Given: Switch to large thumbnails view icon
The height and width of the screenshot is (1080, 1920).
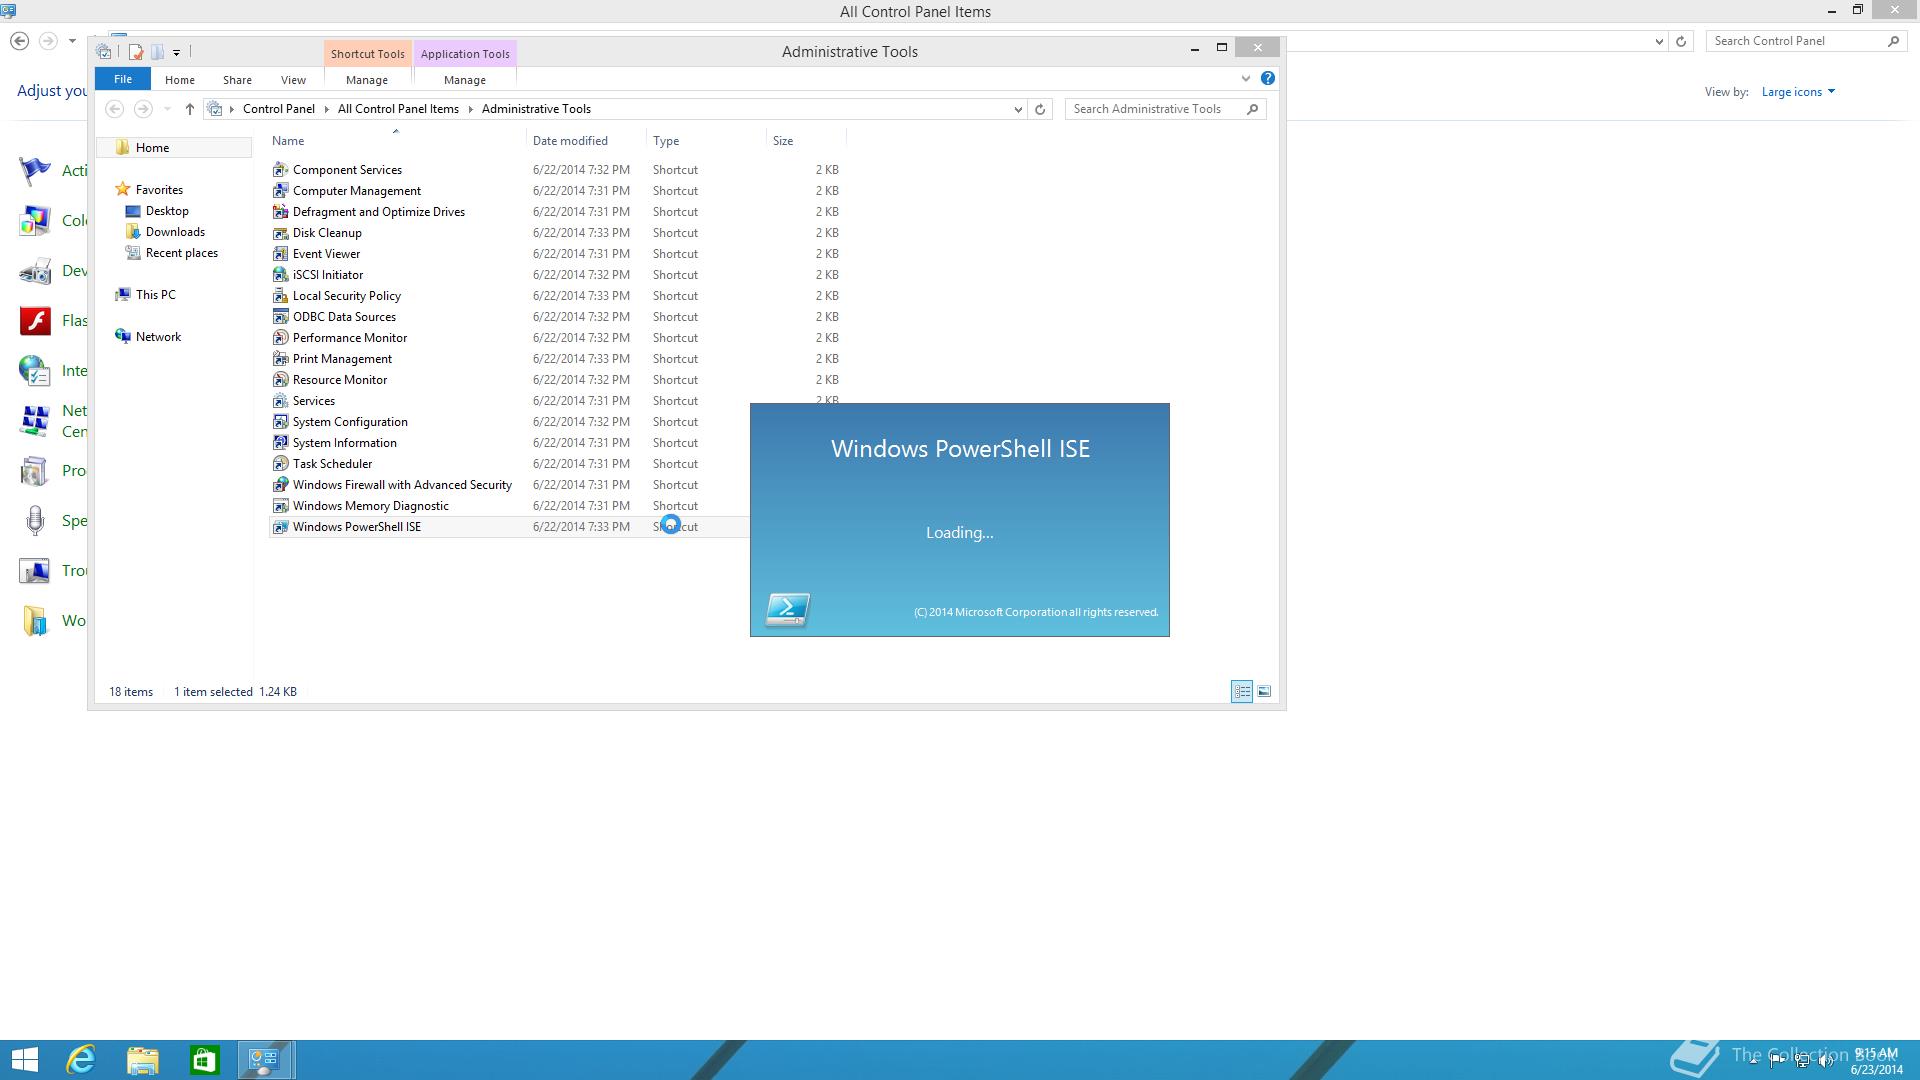Looking at the screenshot, I should (1264, 691).
